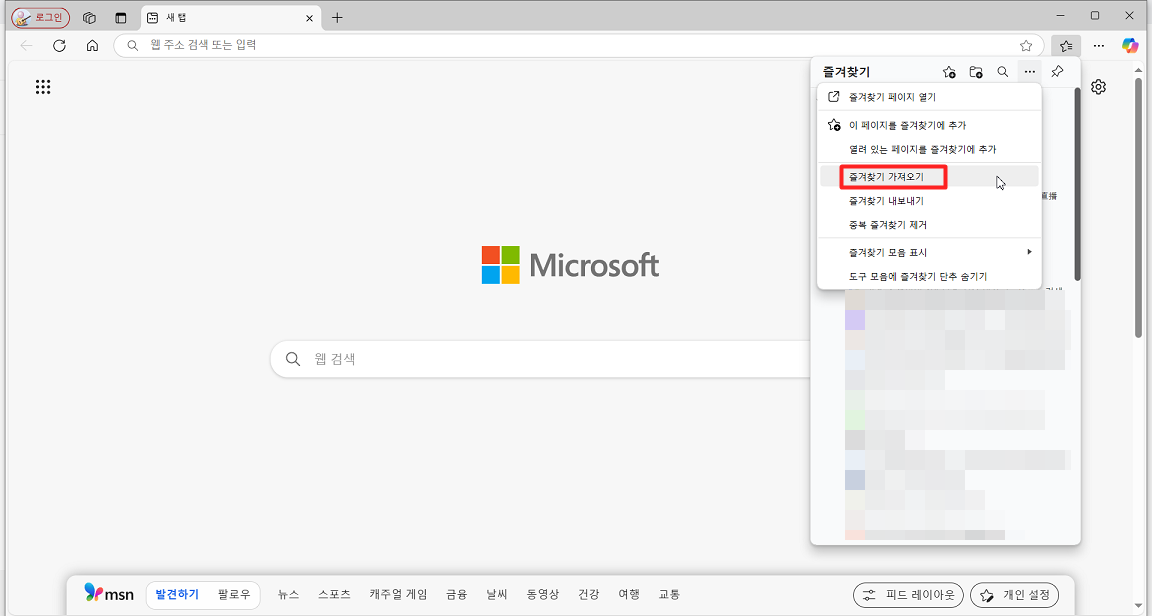The height and width of the screenshot is (616, 1152).
Task: Add this page to favorites panel icon
Action: [x=949, y=72]
